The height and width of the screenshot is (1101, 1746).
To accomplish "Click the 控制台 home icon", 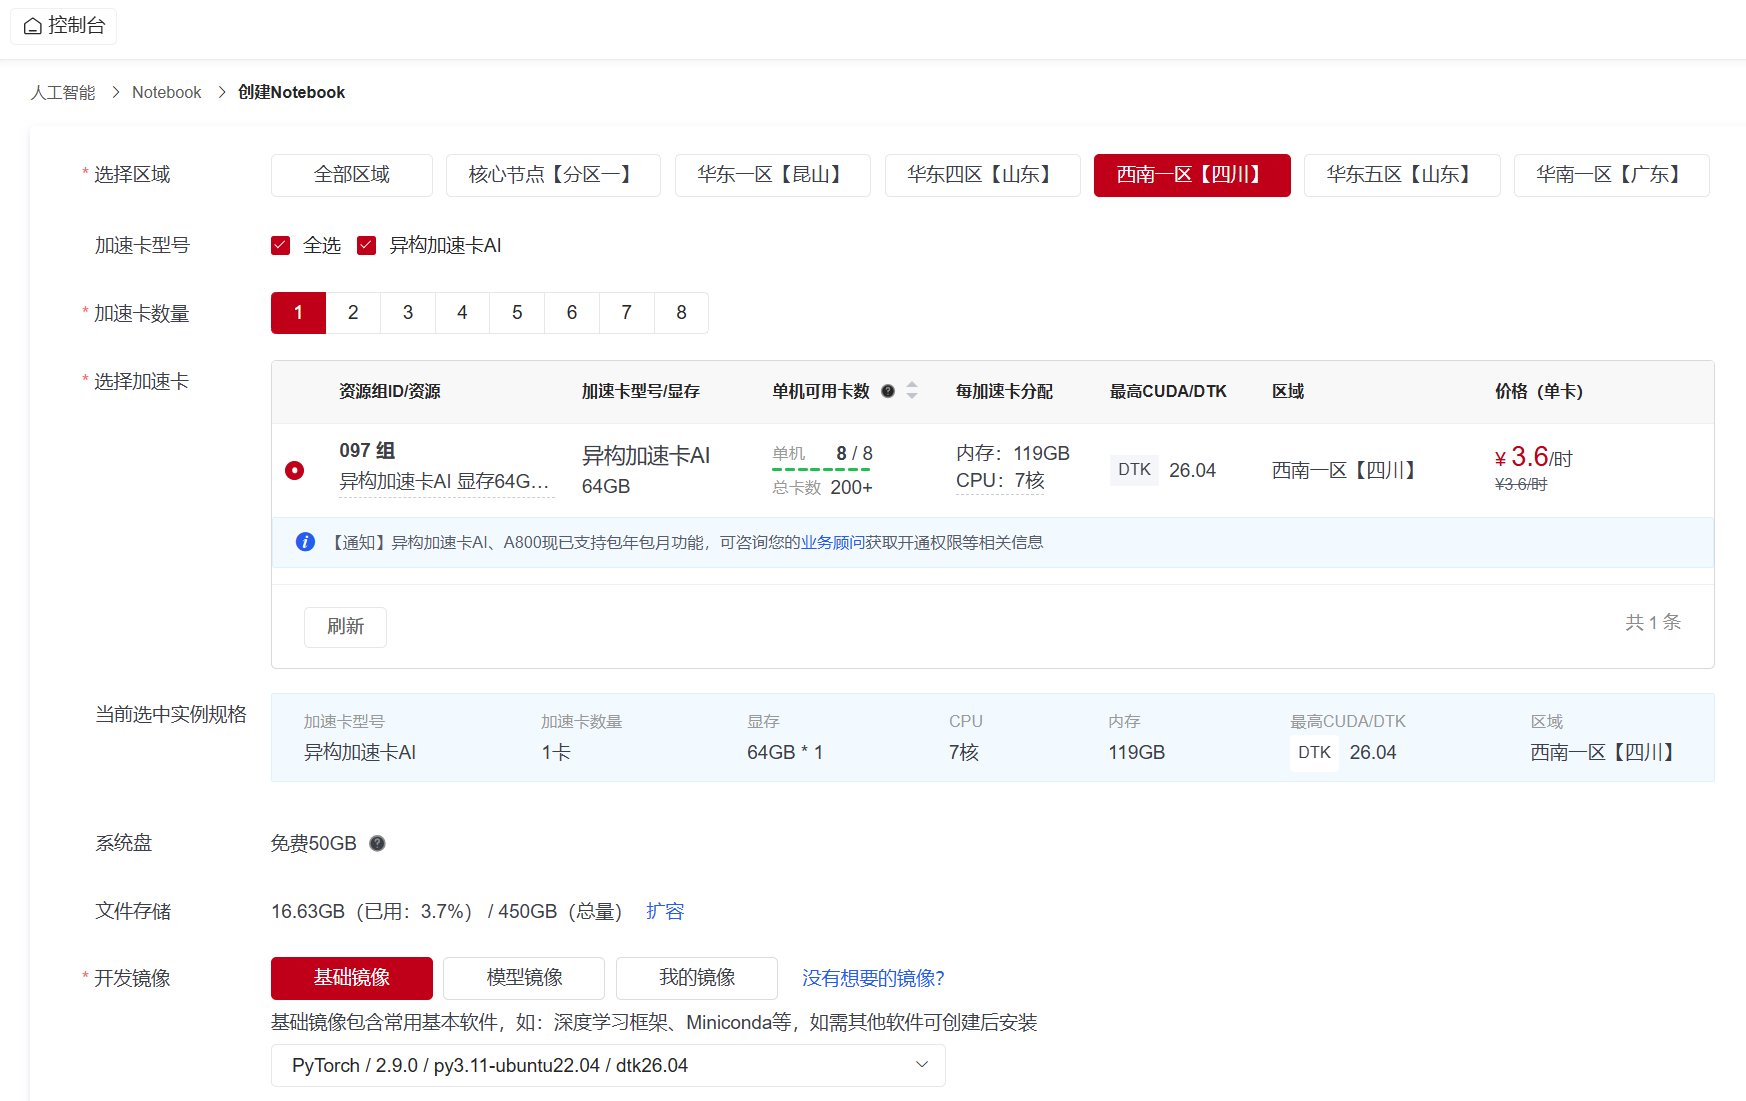I will tap(33, 26).
